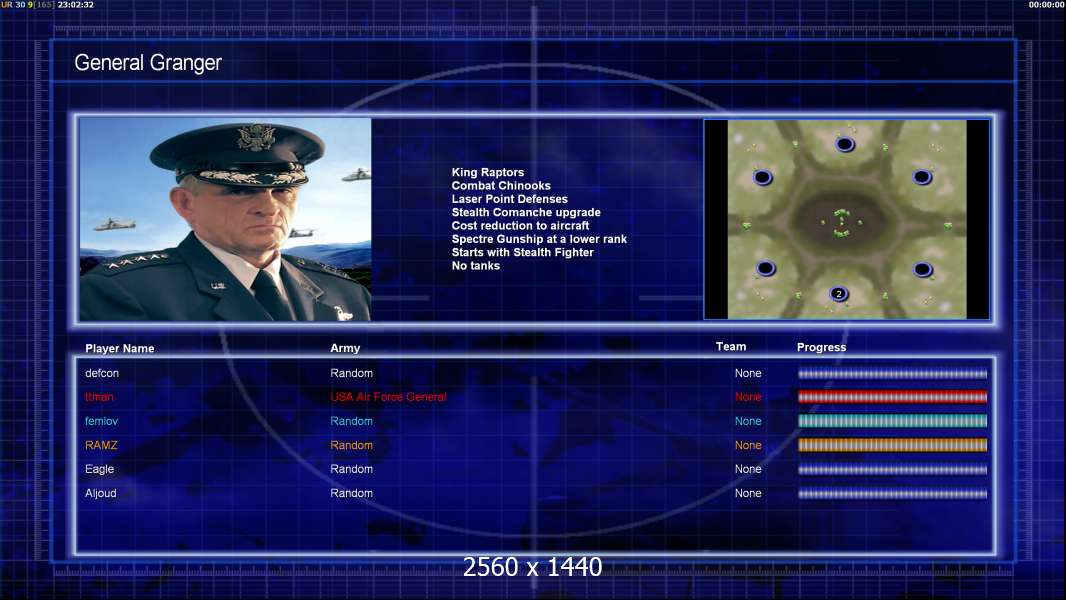Screen dimensions: 1066x600
Task: Choose the lower-left start position circle on minimap
Action: pos(766,268)
